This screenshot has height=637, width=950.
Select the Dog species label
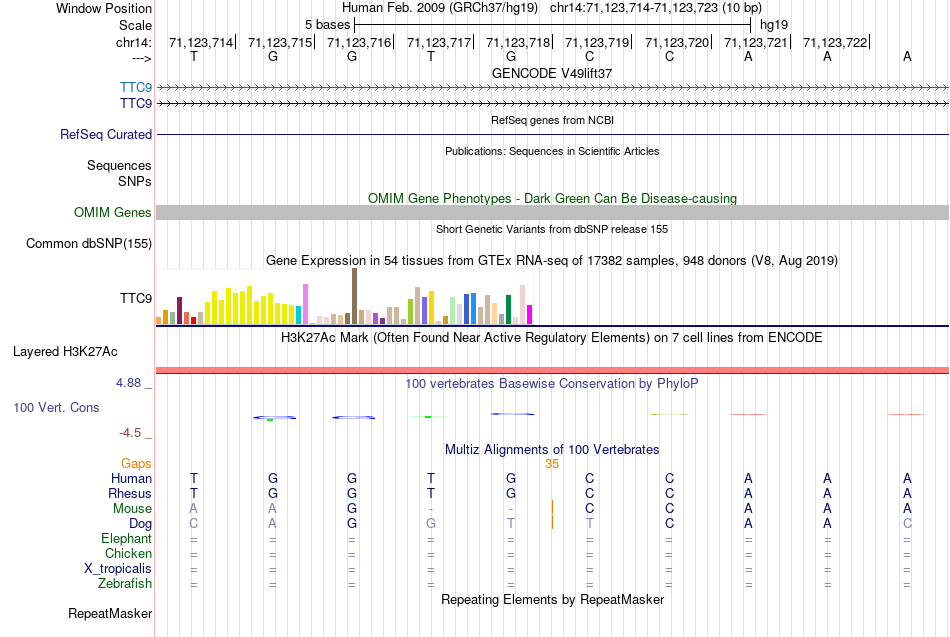tap(140, 524)
